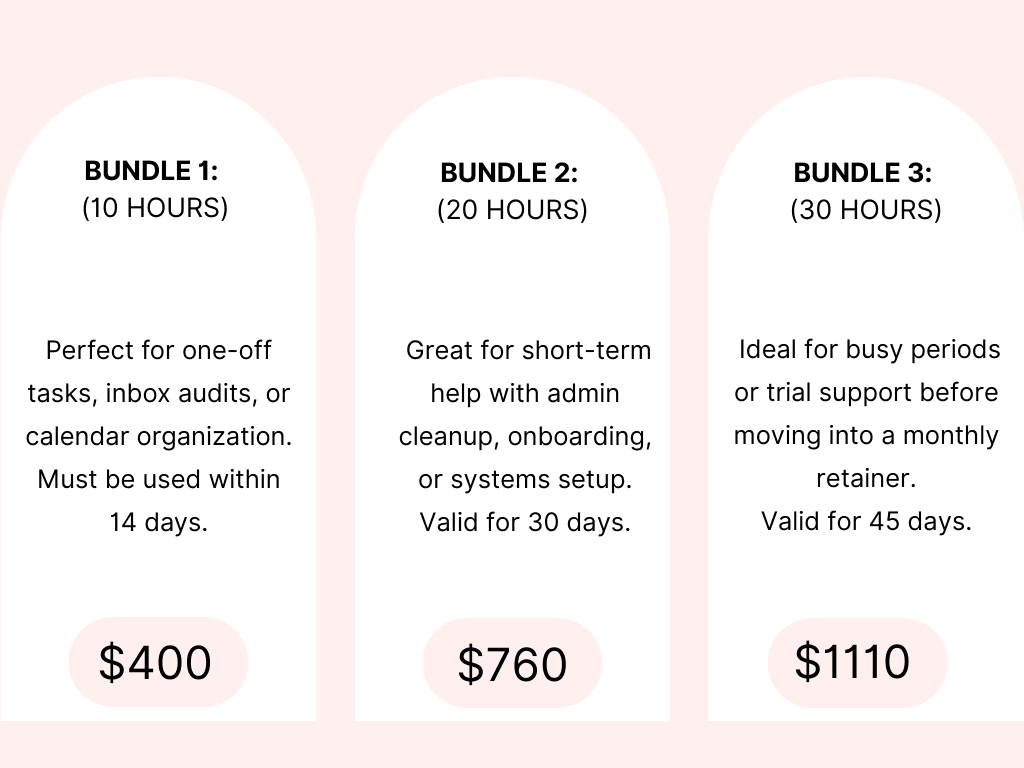Click the word "retainer." in Bundle 3
The width and height of the screenshot is (1024, 768).
point(866,479)
